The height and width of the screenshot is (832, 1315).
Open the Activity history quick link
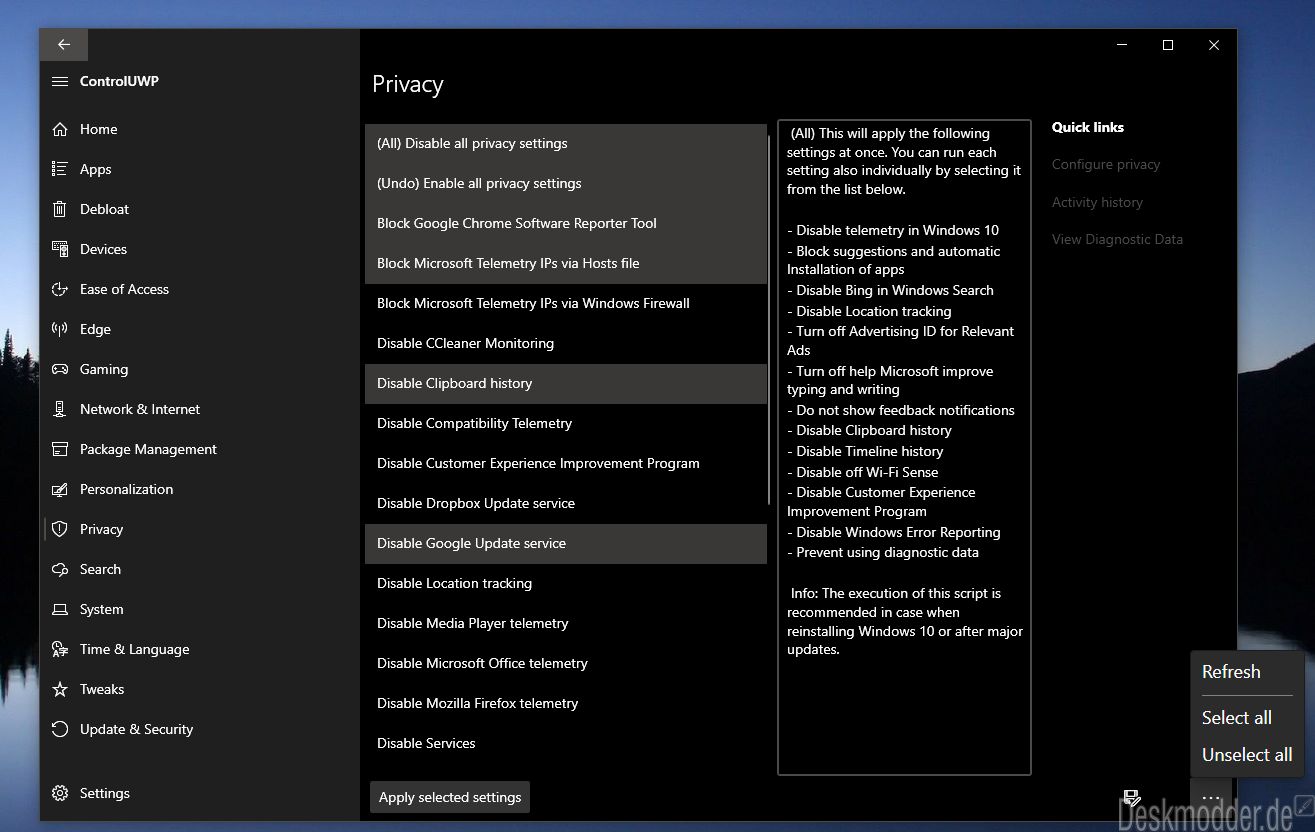[1097, 202]
